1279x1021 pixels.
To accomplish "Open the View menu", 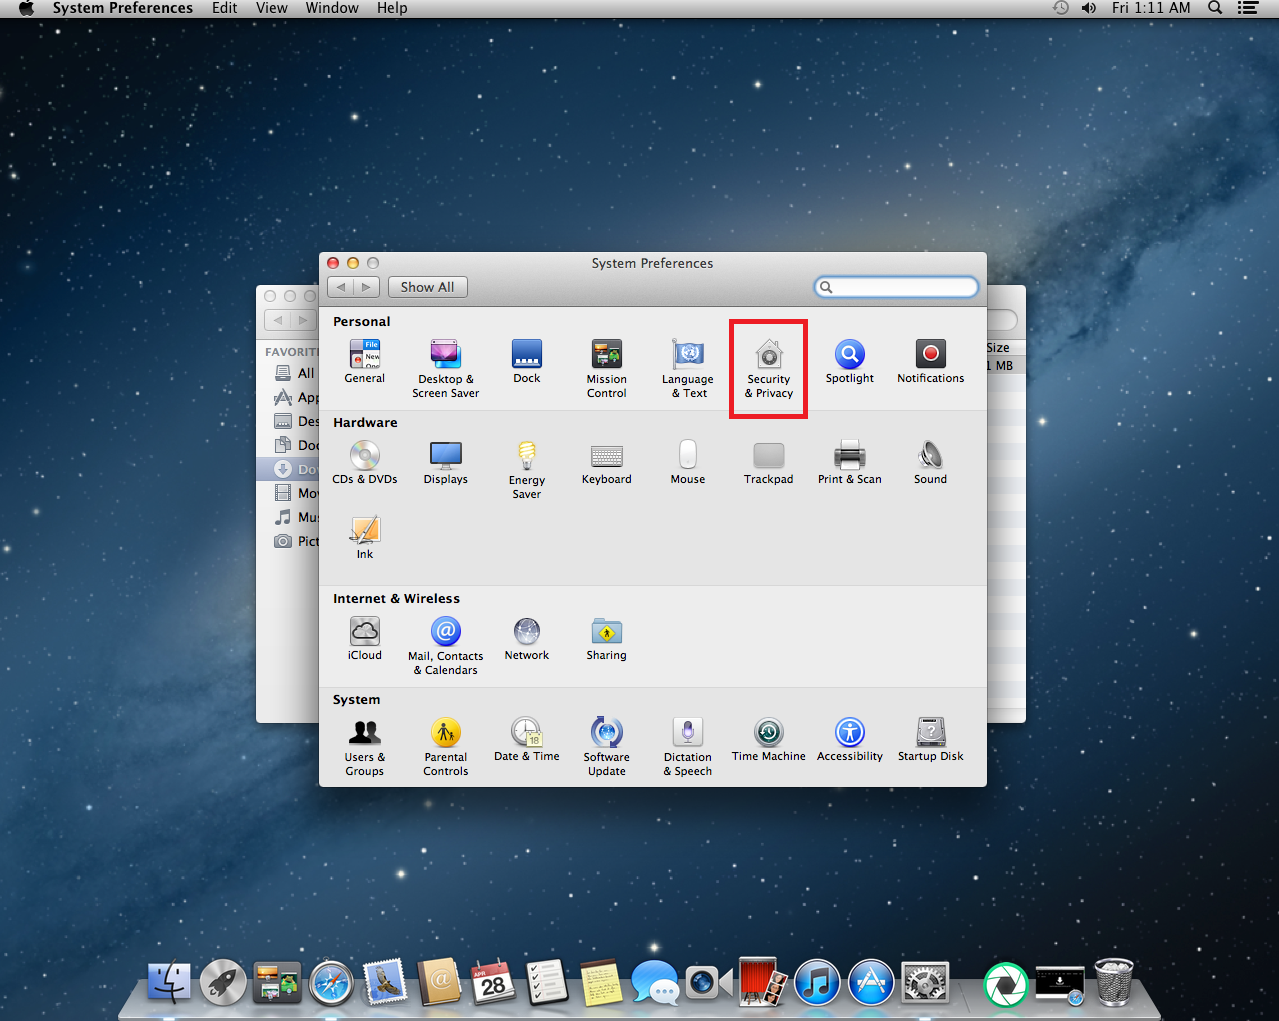I will point(272,8).
